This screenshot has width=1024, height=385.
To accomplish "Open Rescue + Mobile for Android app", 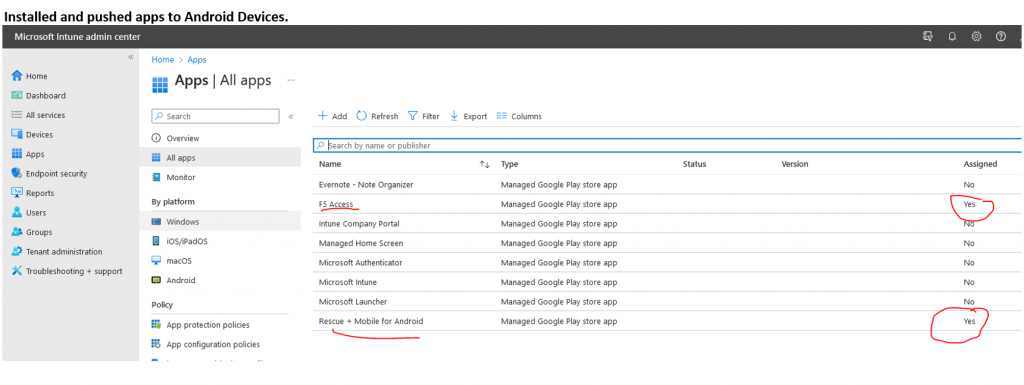I will pos(371,322).
